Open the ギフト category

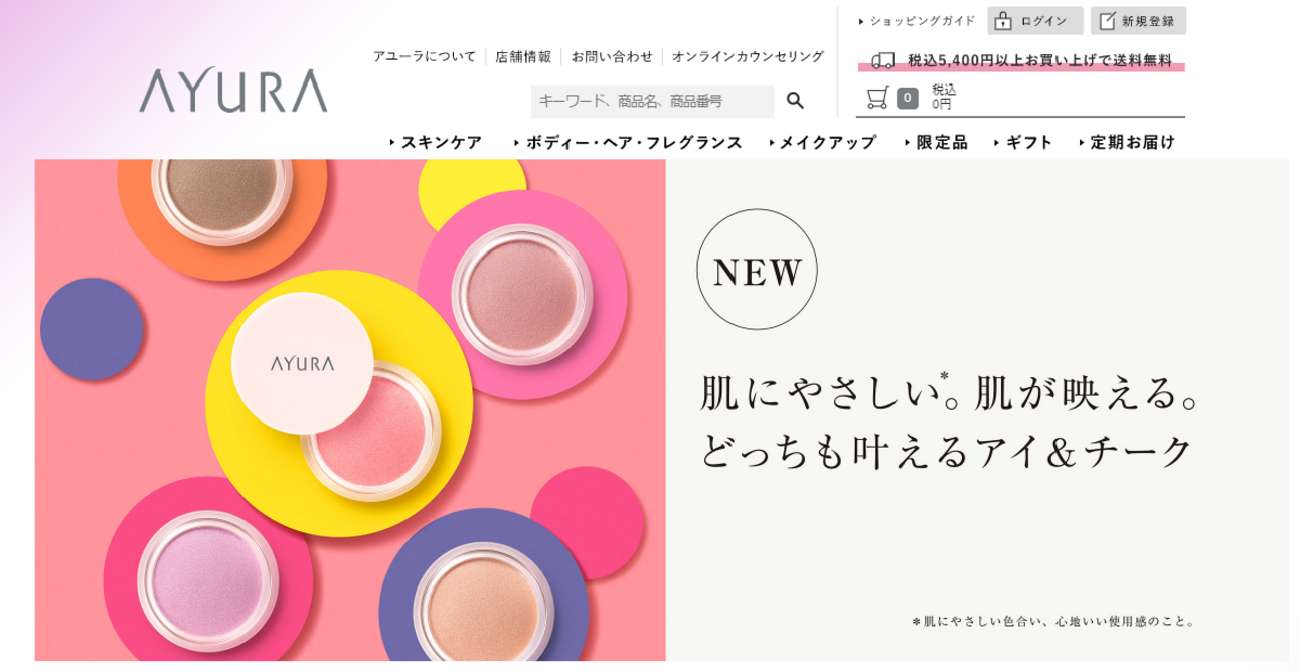[x=1024, y=143]
